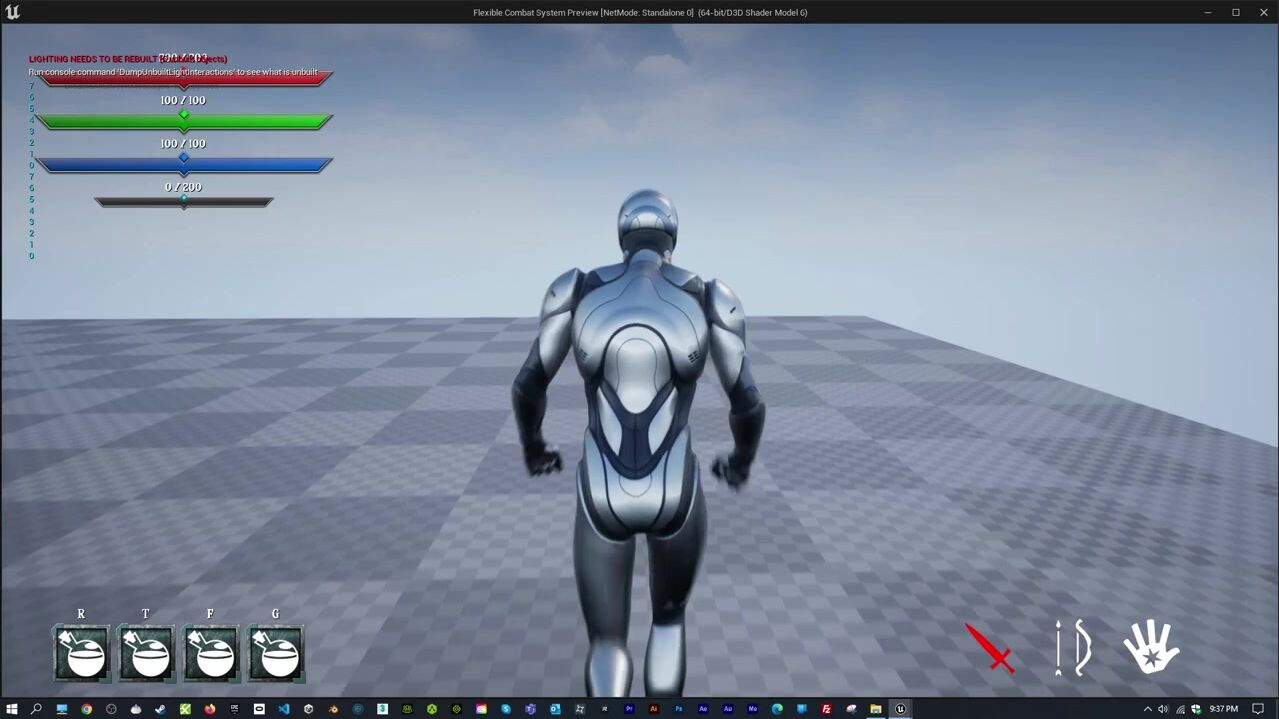Viewport: 1279px width, 719px height.
Task: Open Google Chrome from the taskbar
Action: (x=86, y=709)
